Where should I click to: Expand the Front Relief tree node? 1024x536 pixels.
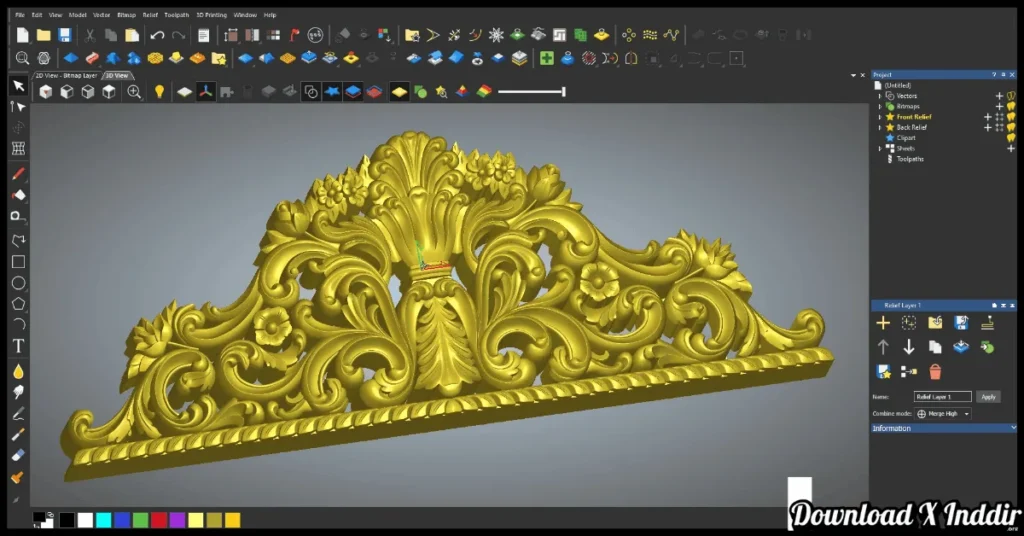pyautogui.click(x=880, y=117)
